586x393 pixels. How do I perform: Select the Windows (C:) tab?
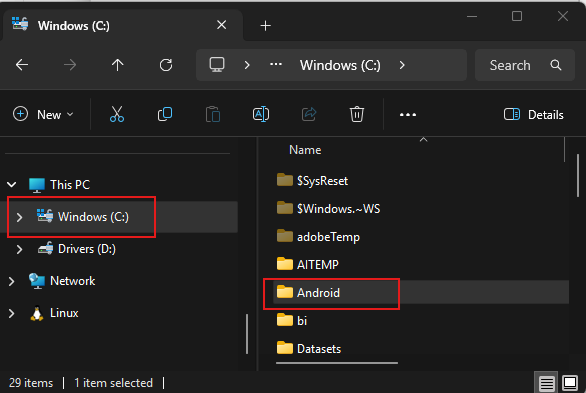[123, 25]
